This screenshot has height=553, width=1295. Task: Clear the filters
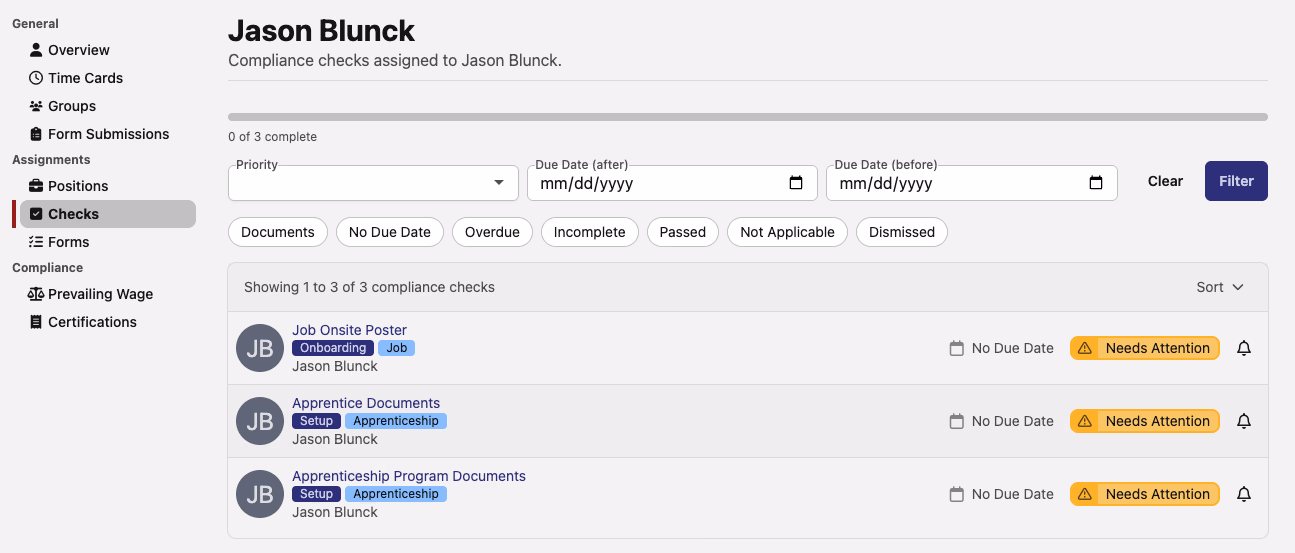click(1165, 181)
